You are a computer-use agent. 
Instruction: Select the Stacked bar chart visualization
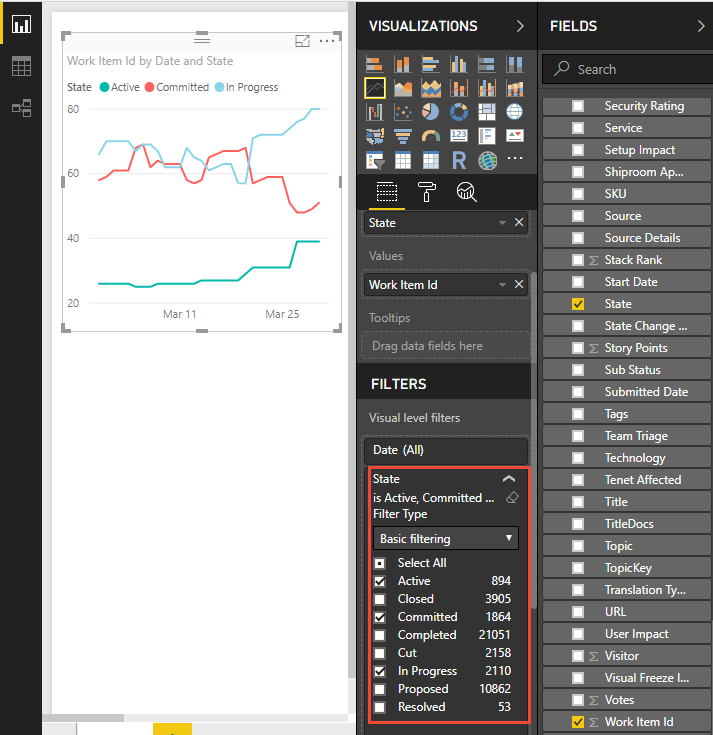click(x=375, y=64)
